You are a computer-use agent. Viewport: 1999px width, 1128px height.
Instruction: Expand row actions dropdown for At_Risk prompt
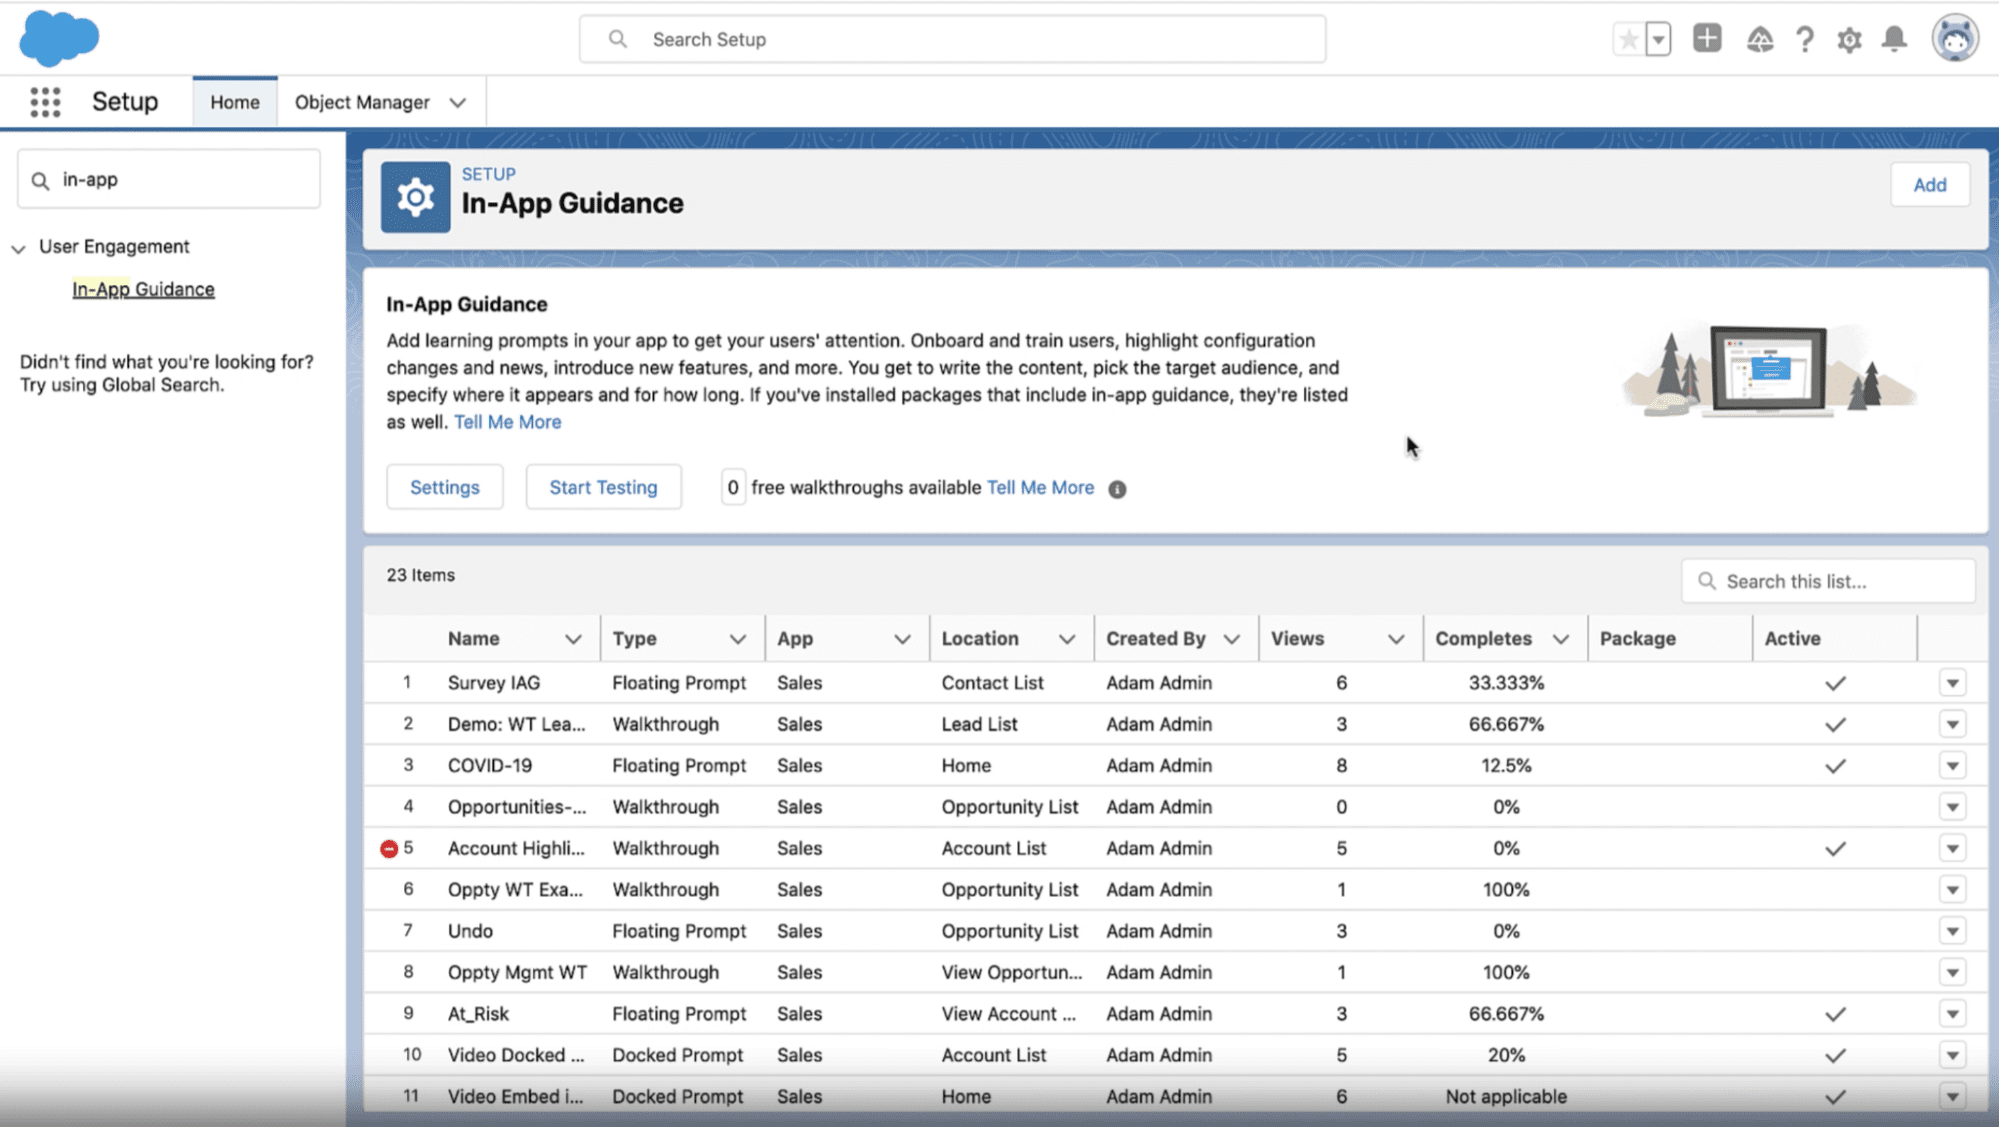[1952, 1013]
